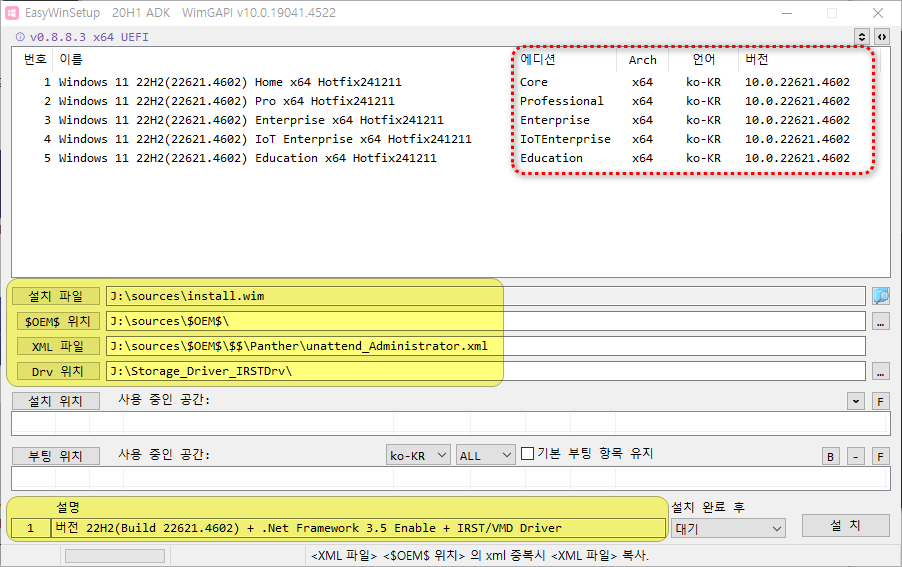Toggle the 기본 부팅 항목 유지 checkbox
This screenshot has width=902, height=567.
click(527, 454)
